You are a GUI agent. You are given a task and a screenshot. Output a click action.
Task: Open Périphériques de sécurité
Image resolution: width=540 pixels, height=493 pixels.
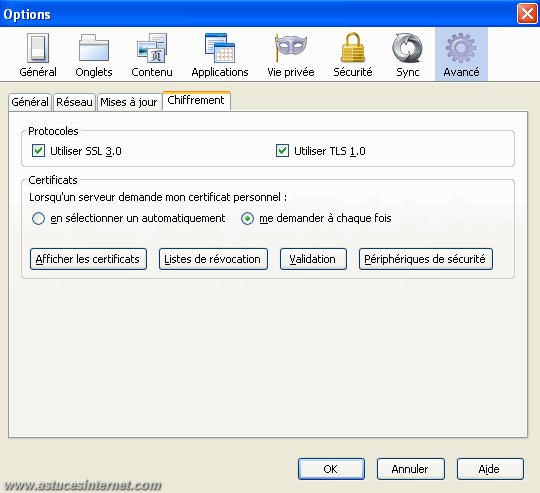point(426,259)
